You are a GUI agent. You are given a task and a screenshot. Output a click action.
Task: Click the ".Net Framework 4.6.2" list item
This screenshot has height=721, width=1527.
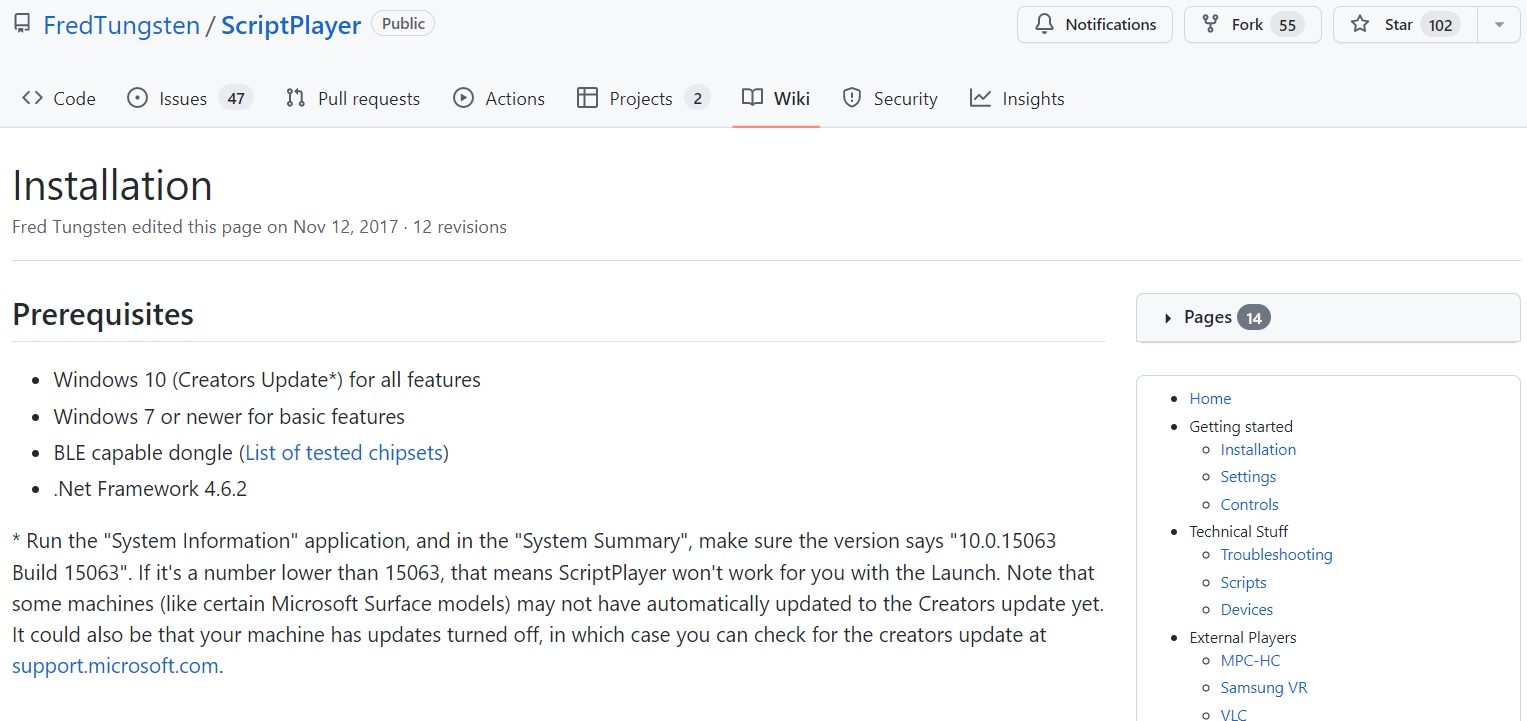[x=150, y=489]
